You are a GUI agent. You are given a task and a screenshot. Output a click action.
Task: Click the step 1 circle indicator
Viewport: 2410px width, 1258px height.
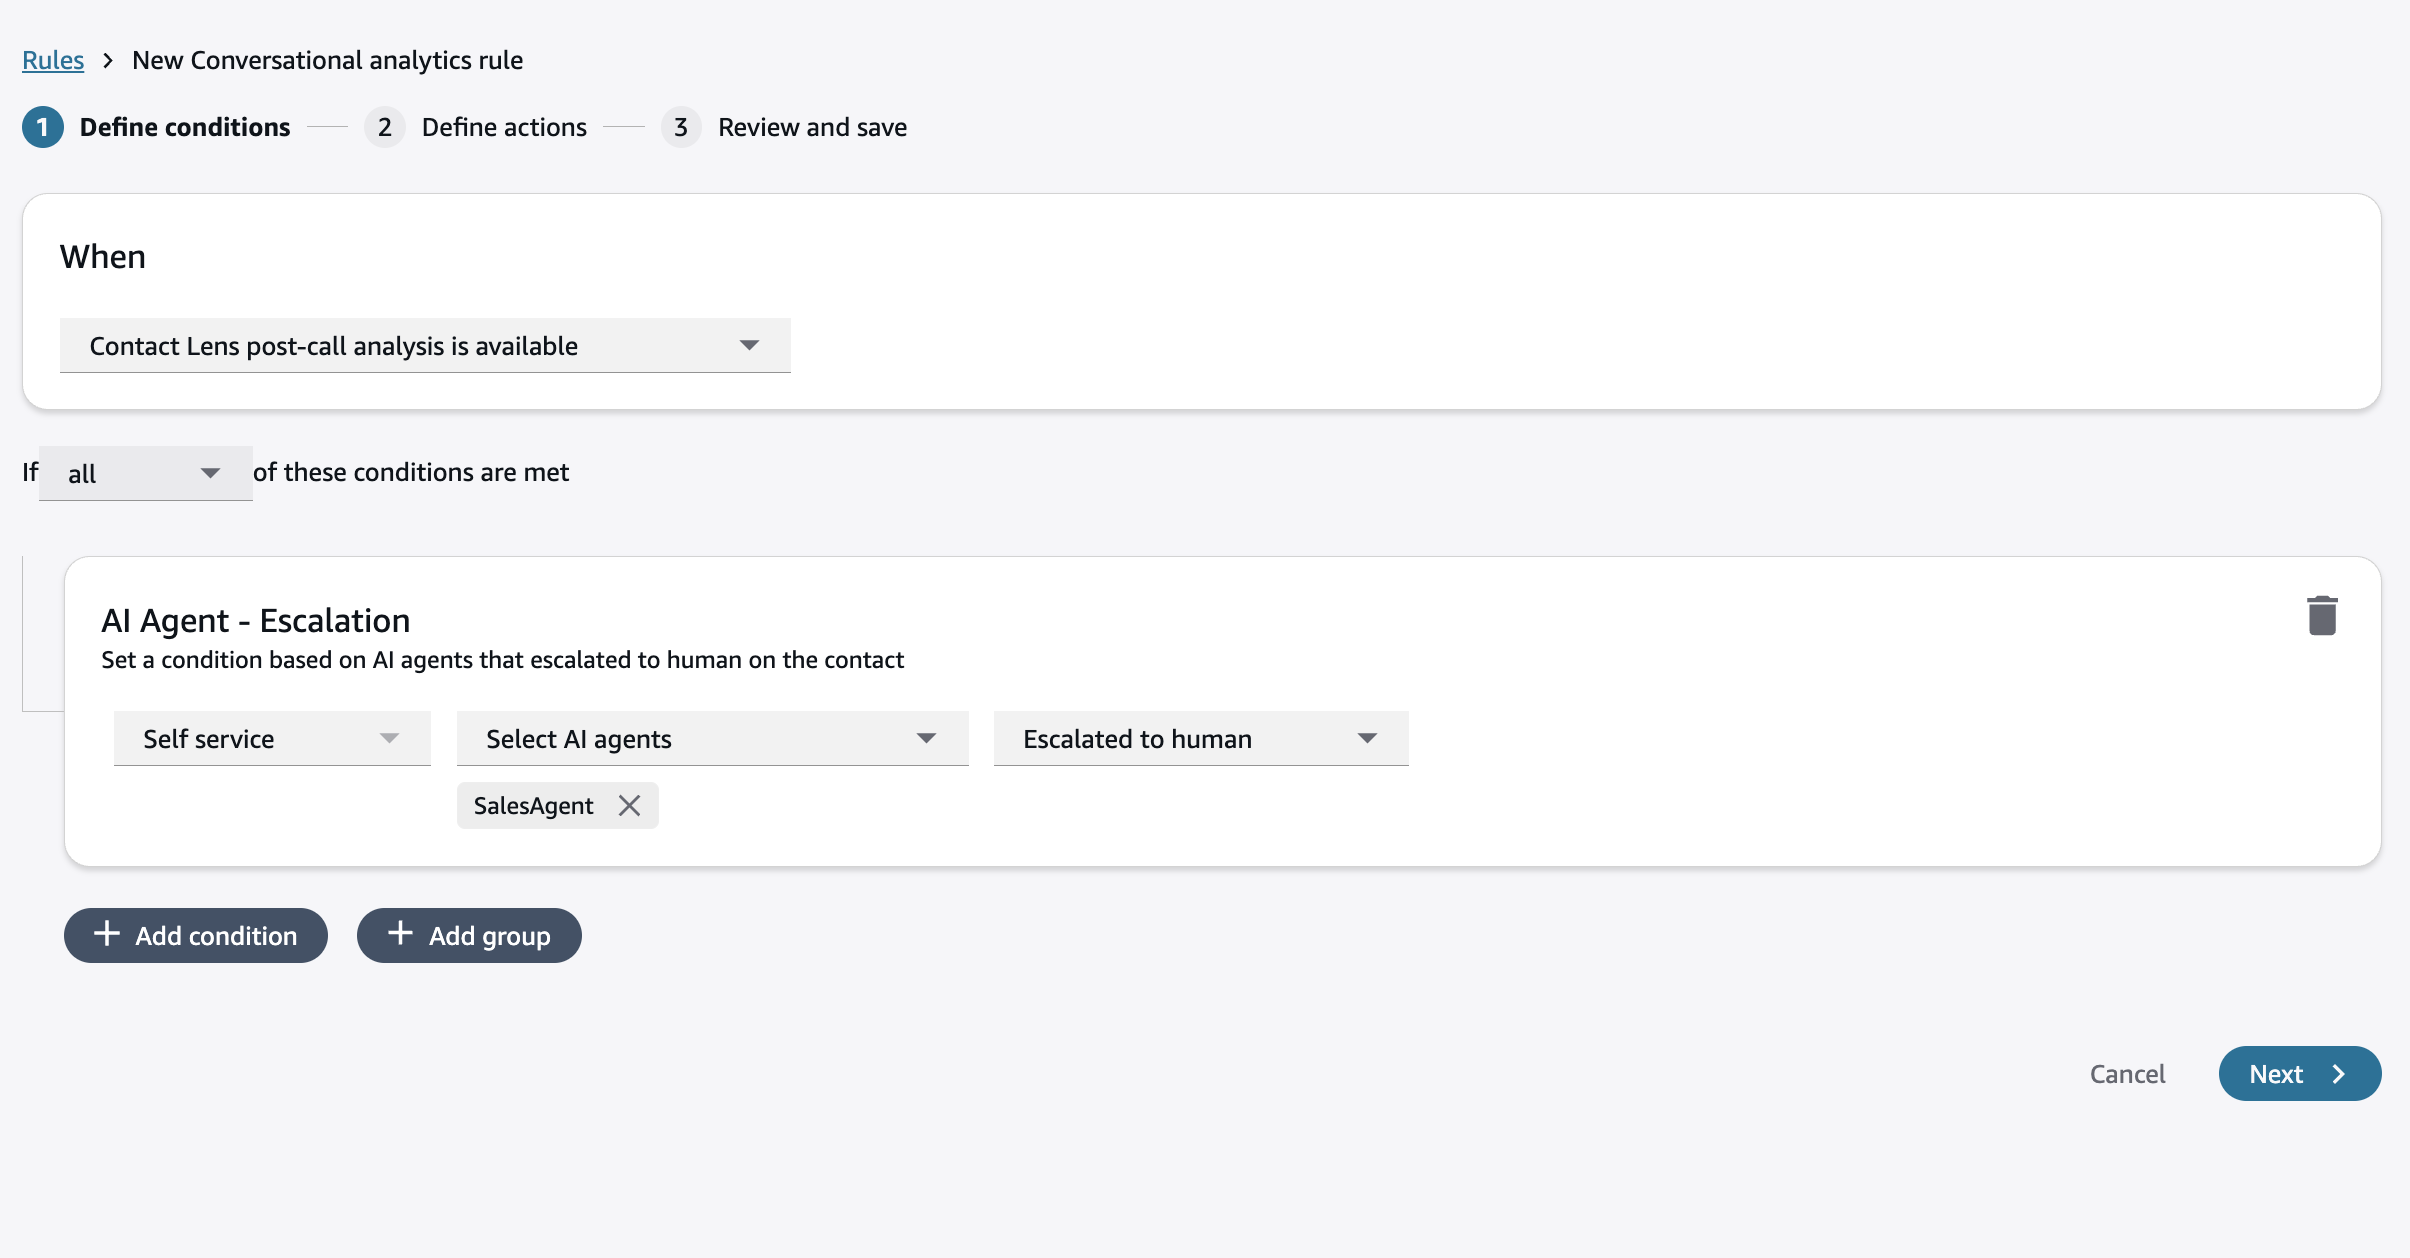coord(42,127)
